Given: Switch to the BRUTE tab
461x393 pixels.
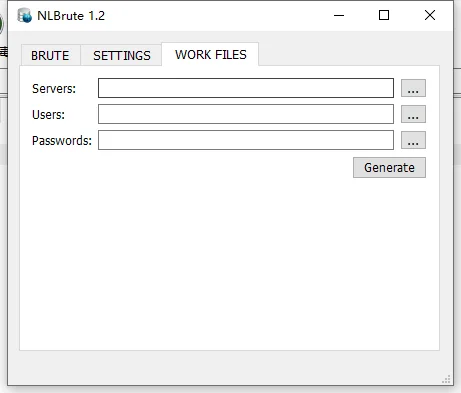Looking at the screenshot, I should click(50, 55).
